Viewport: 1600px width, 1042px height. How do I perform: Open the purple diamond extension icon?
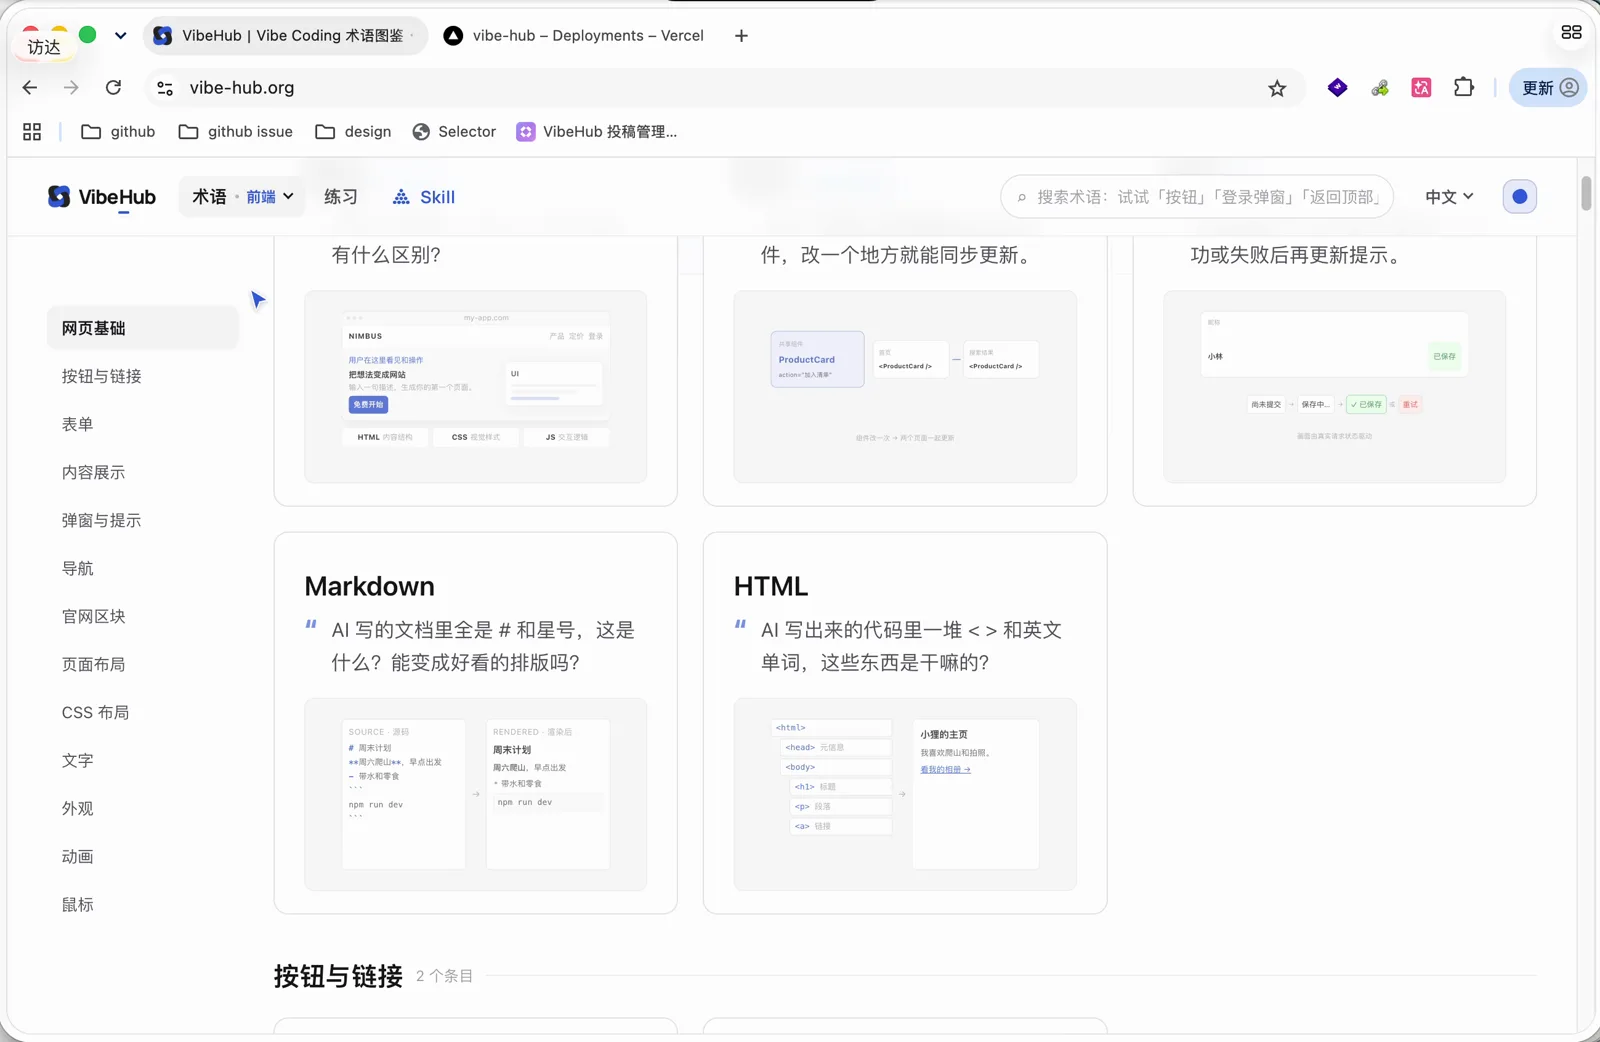1337,88
